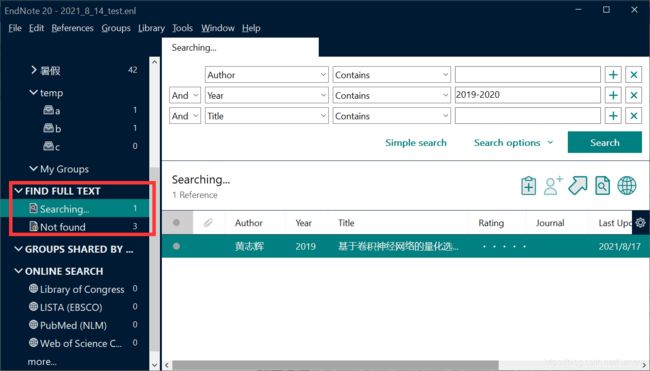Add a search row after Author row
Screen dimensions: 650x371
(x=613, y=75)
